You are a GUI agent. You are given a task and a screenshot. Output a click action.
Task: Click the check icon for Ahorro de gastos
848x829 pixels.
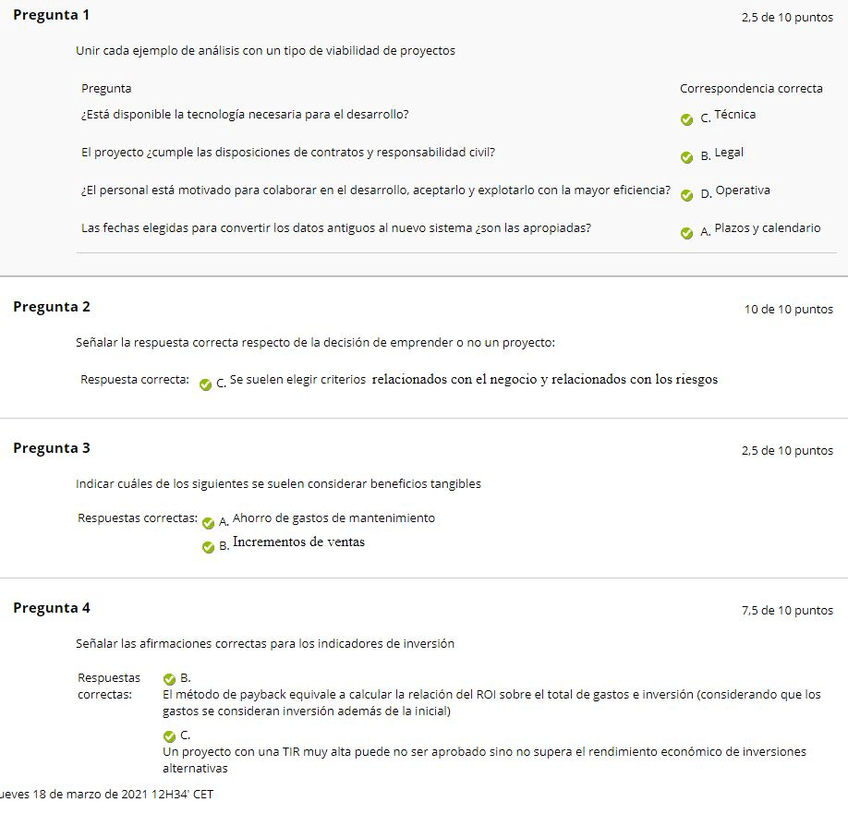click(208, 522)
